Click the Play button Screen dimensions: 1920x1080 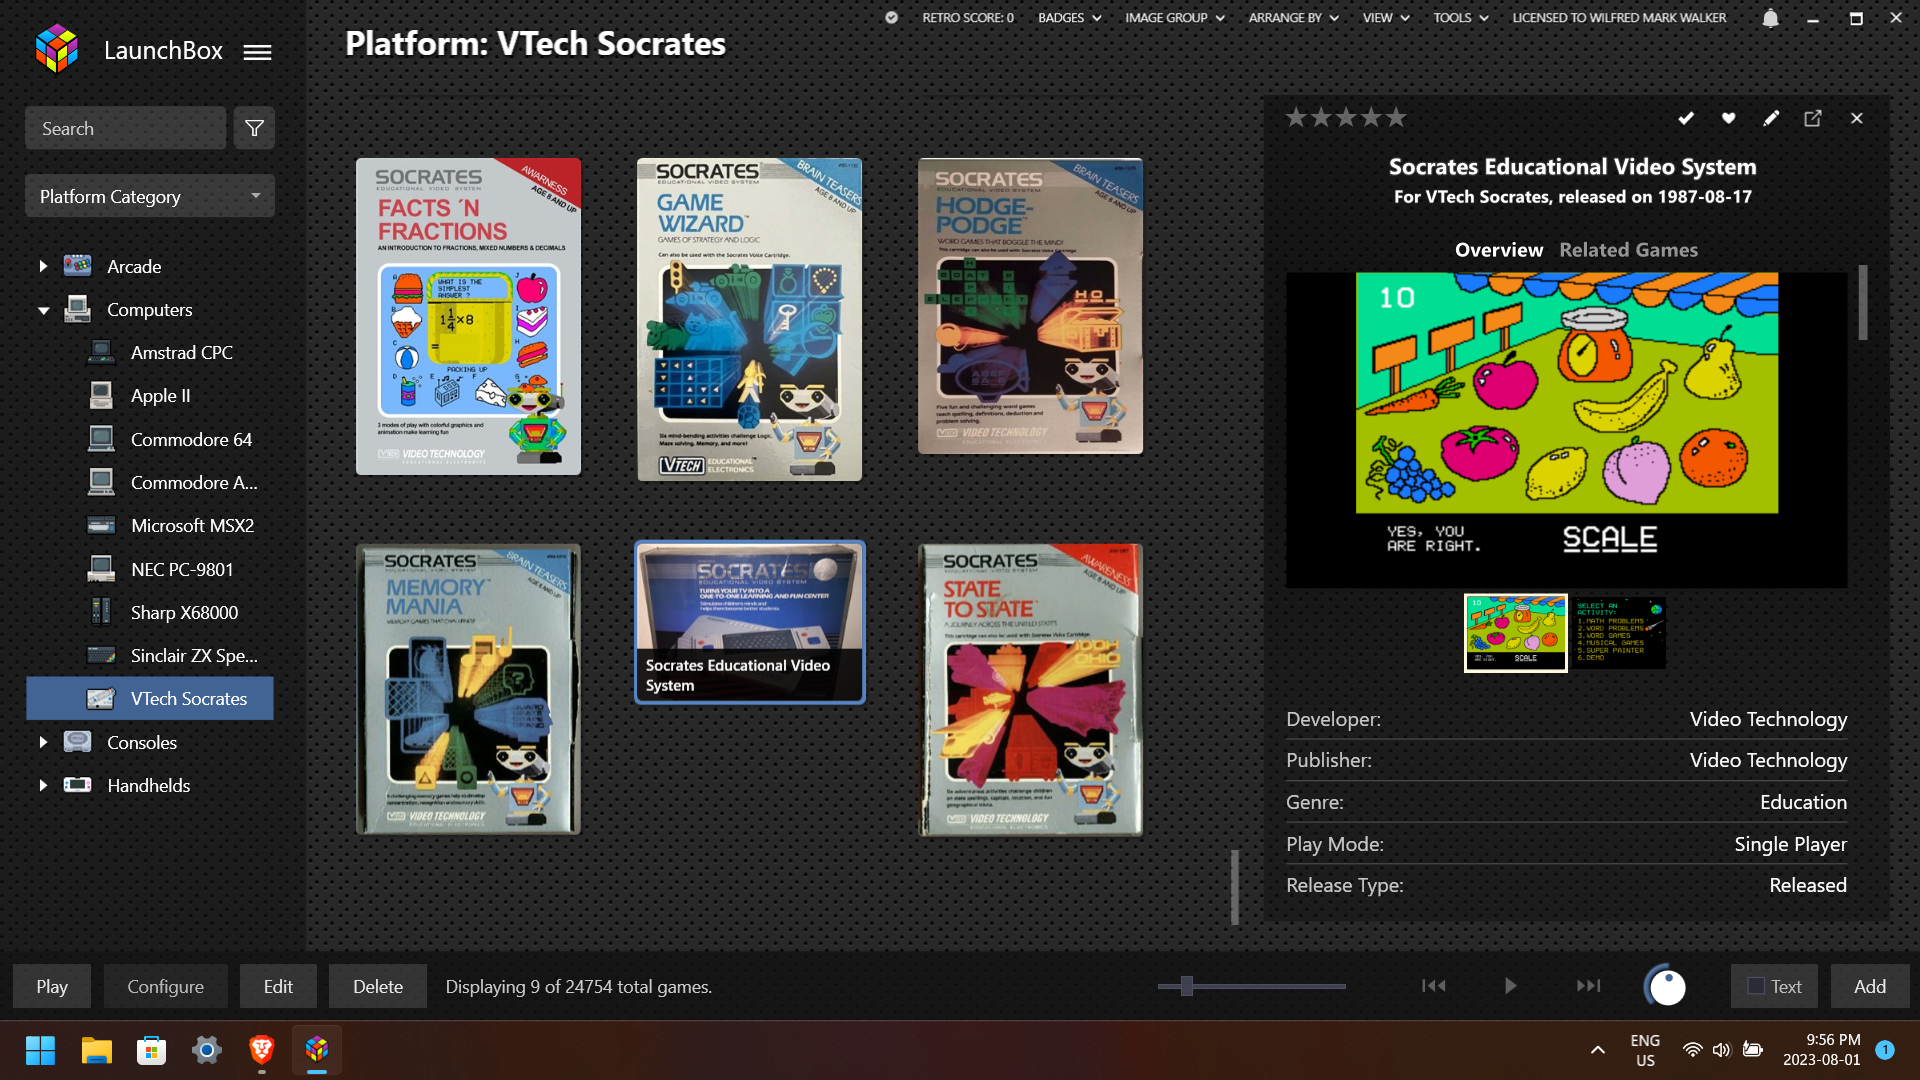[52, 986]
